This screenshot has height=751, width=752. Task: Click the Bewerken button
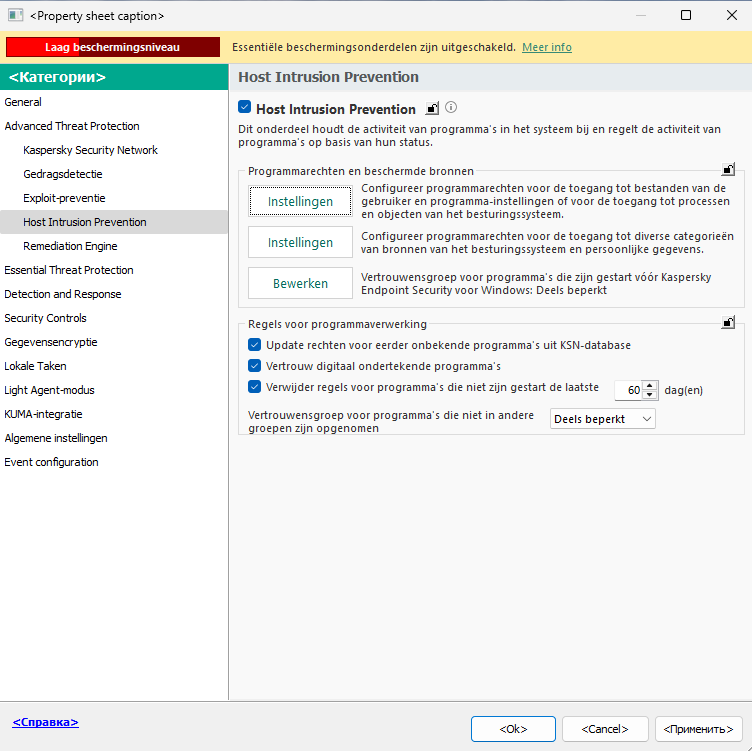click(x=300, y=284)
